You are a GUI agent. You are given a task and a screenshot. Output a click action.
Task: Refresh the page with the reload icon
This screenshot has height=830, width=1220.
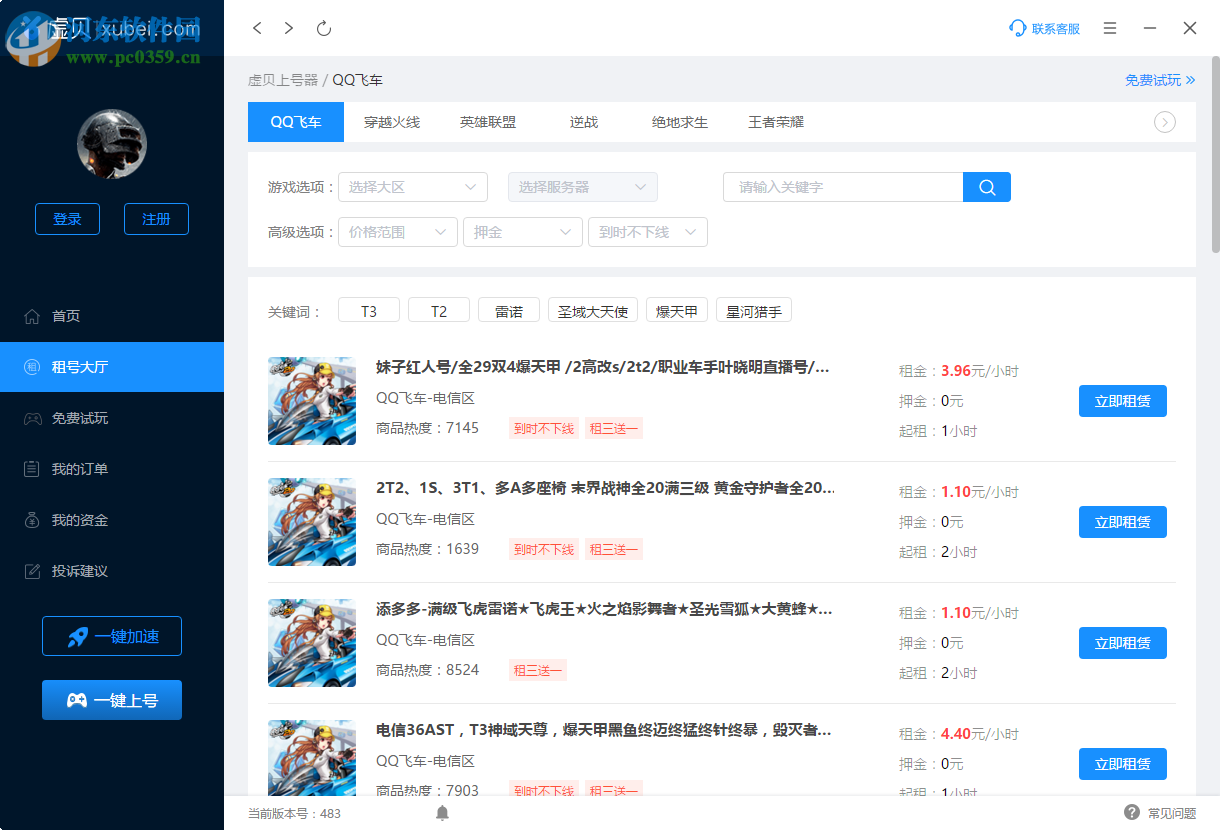click(x=323, y=28)
